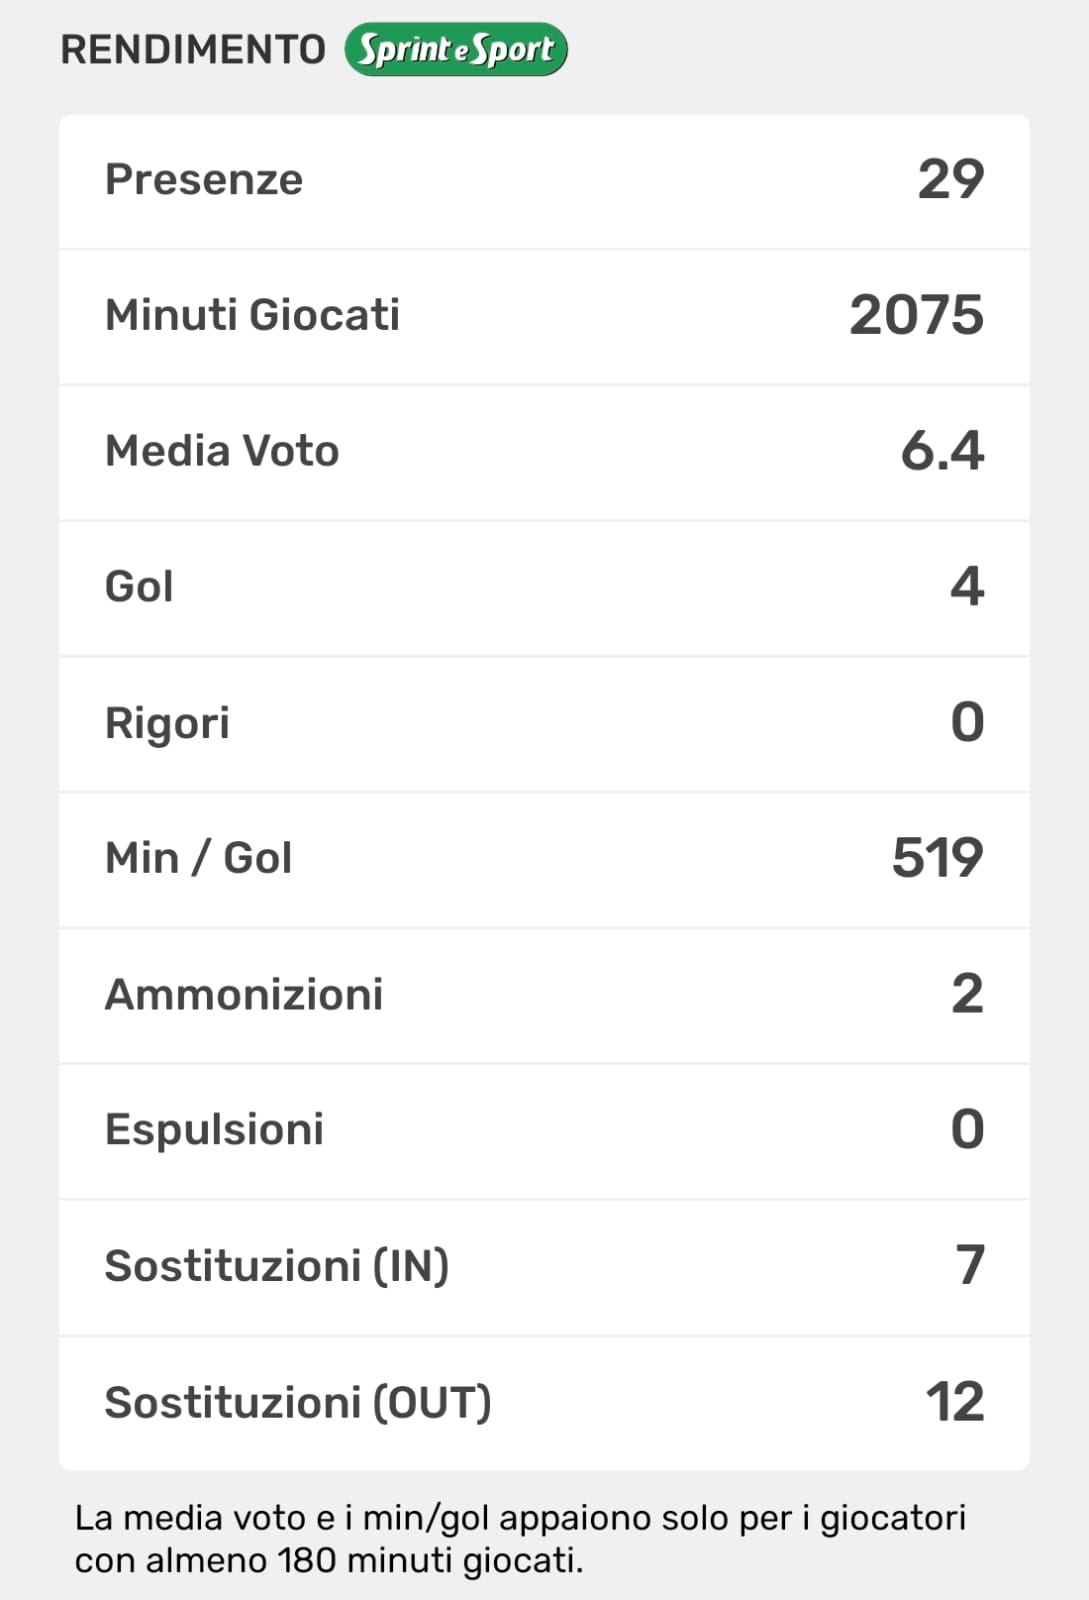Tap the Rigori row label

[x=167, y=723]
